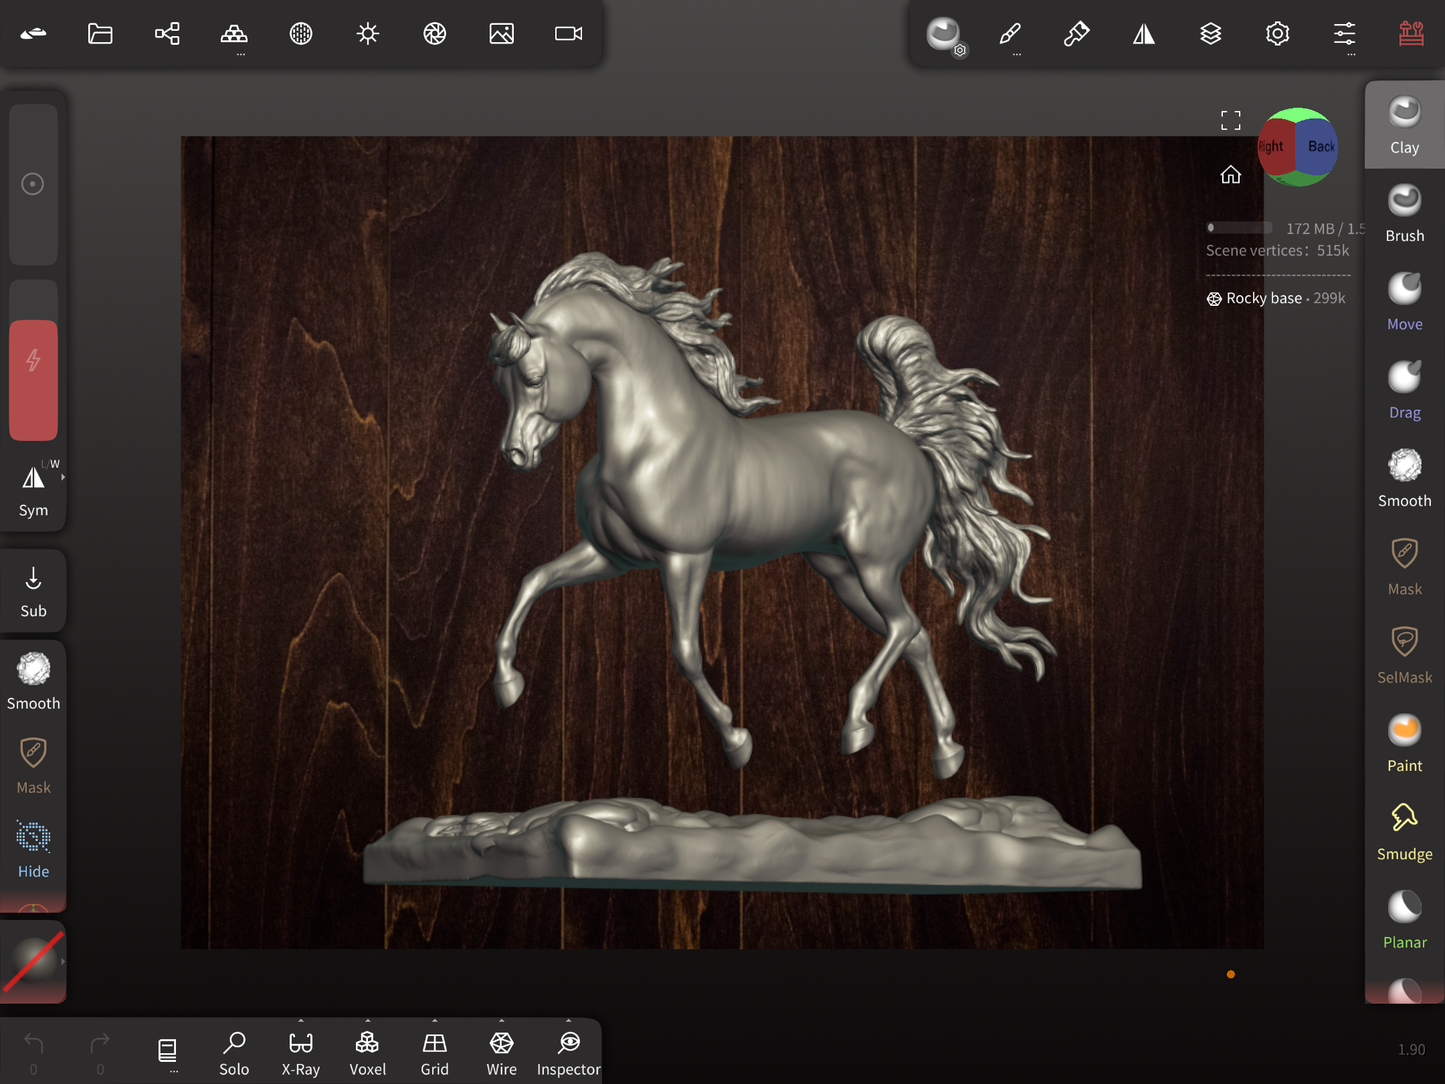Choose the Drag tool

1404,390
